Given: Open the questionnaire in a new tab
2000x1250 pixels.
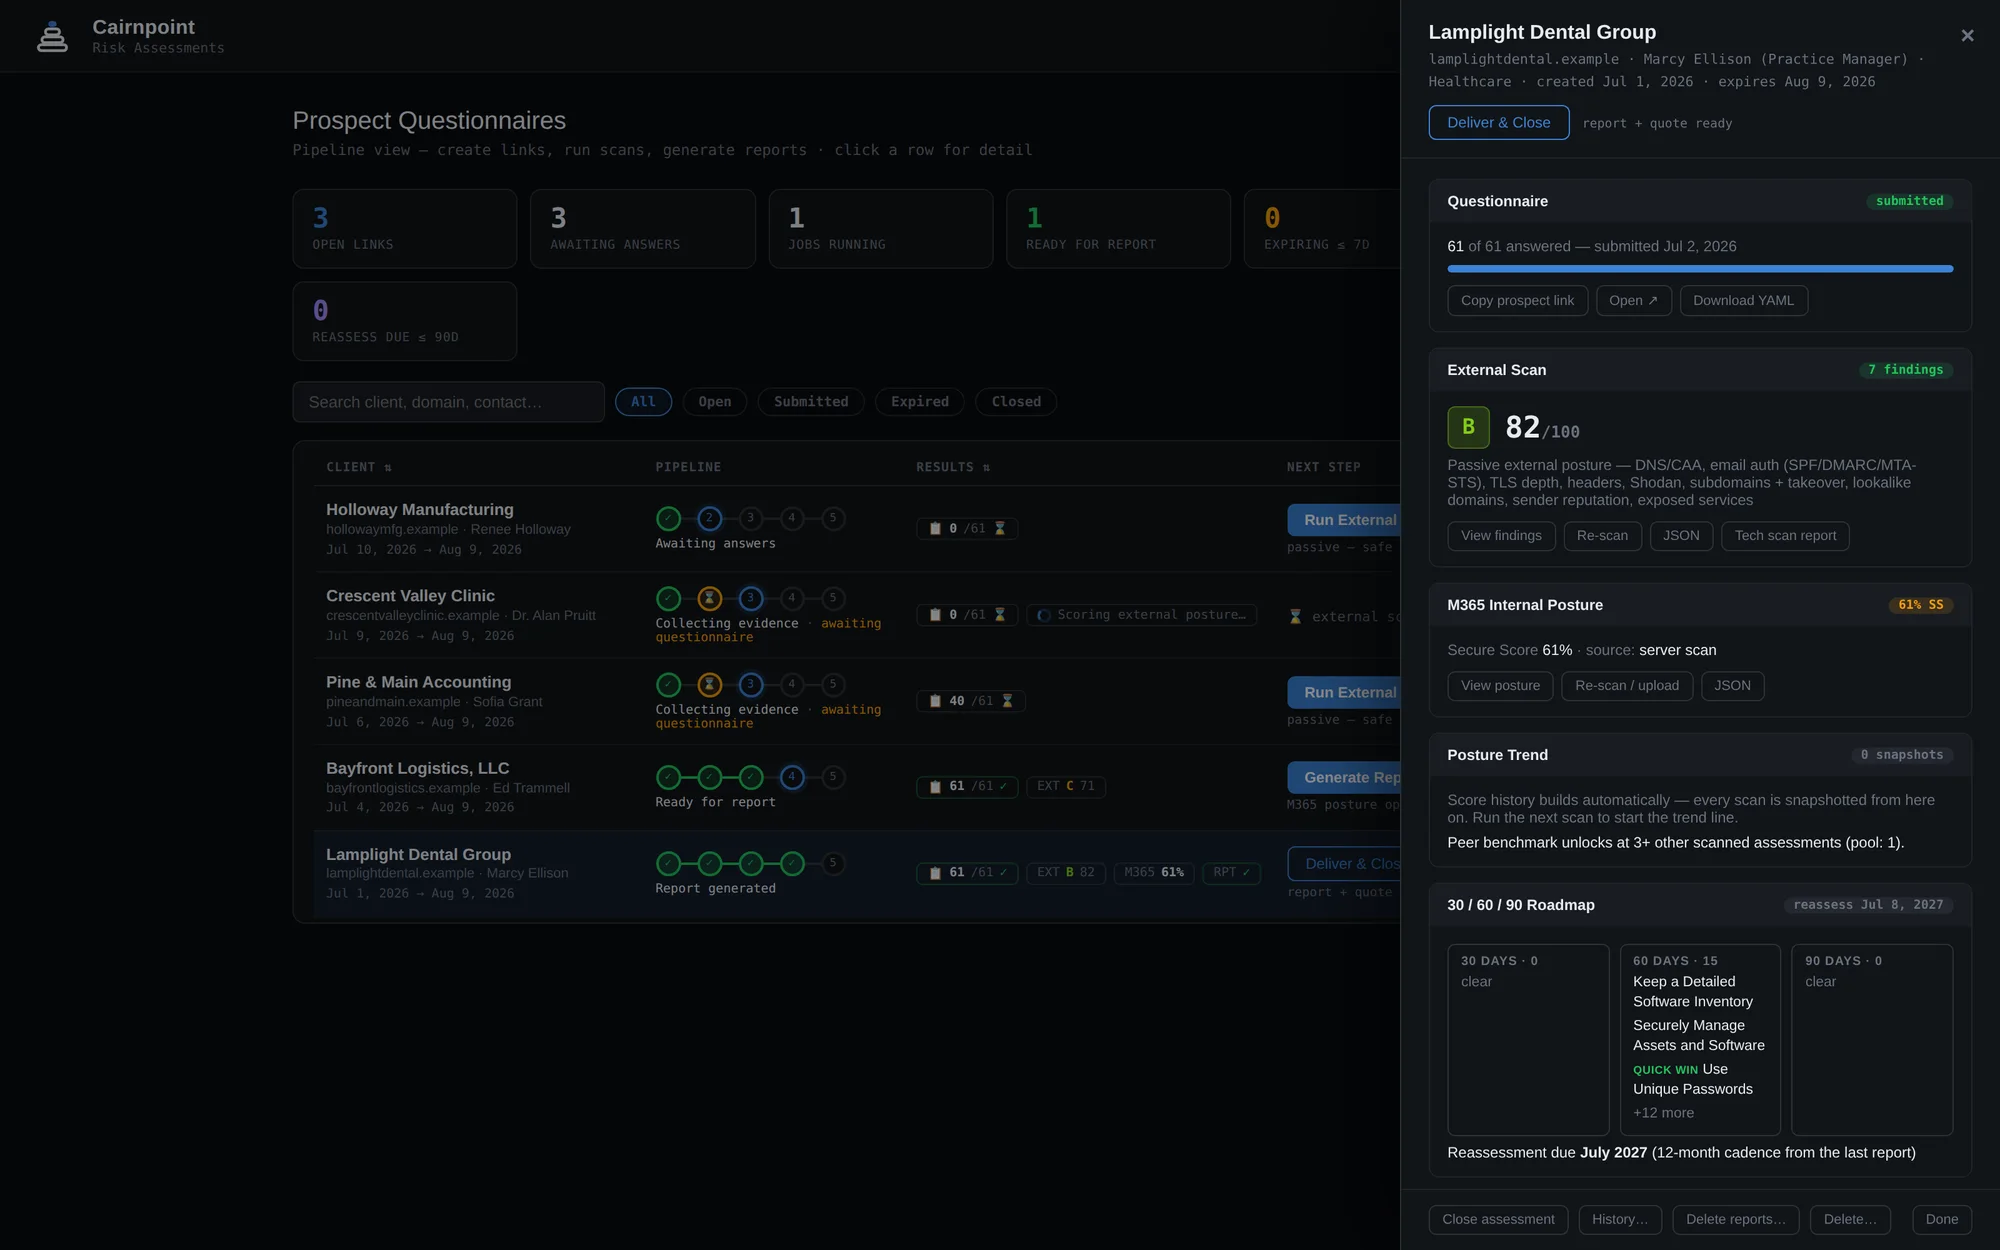Looking at the screenshot, I should coord(1633,300).
